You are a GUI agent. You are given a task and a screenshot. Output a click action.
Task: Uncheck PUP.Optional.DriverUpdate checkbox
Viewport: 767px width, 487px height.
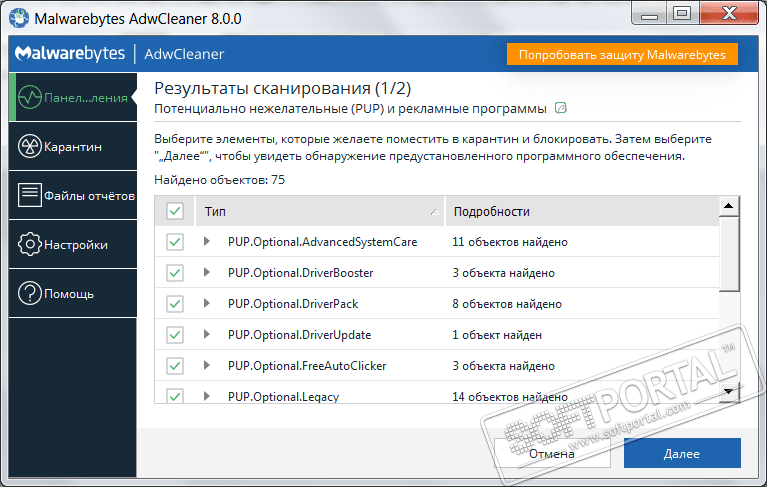pyautogui.click(x=175, y=335)
